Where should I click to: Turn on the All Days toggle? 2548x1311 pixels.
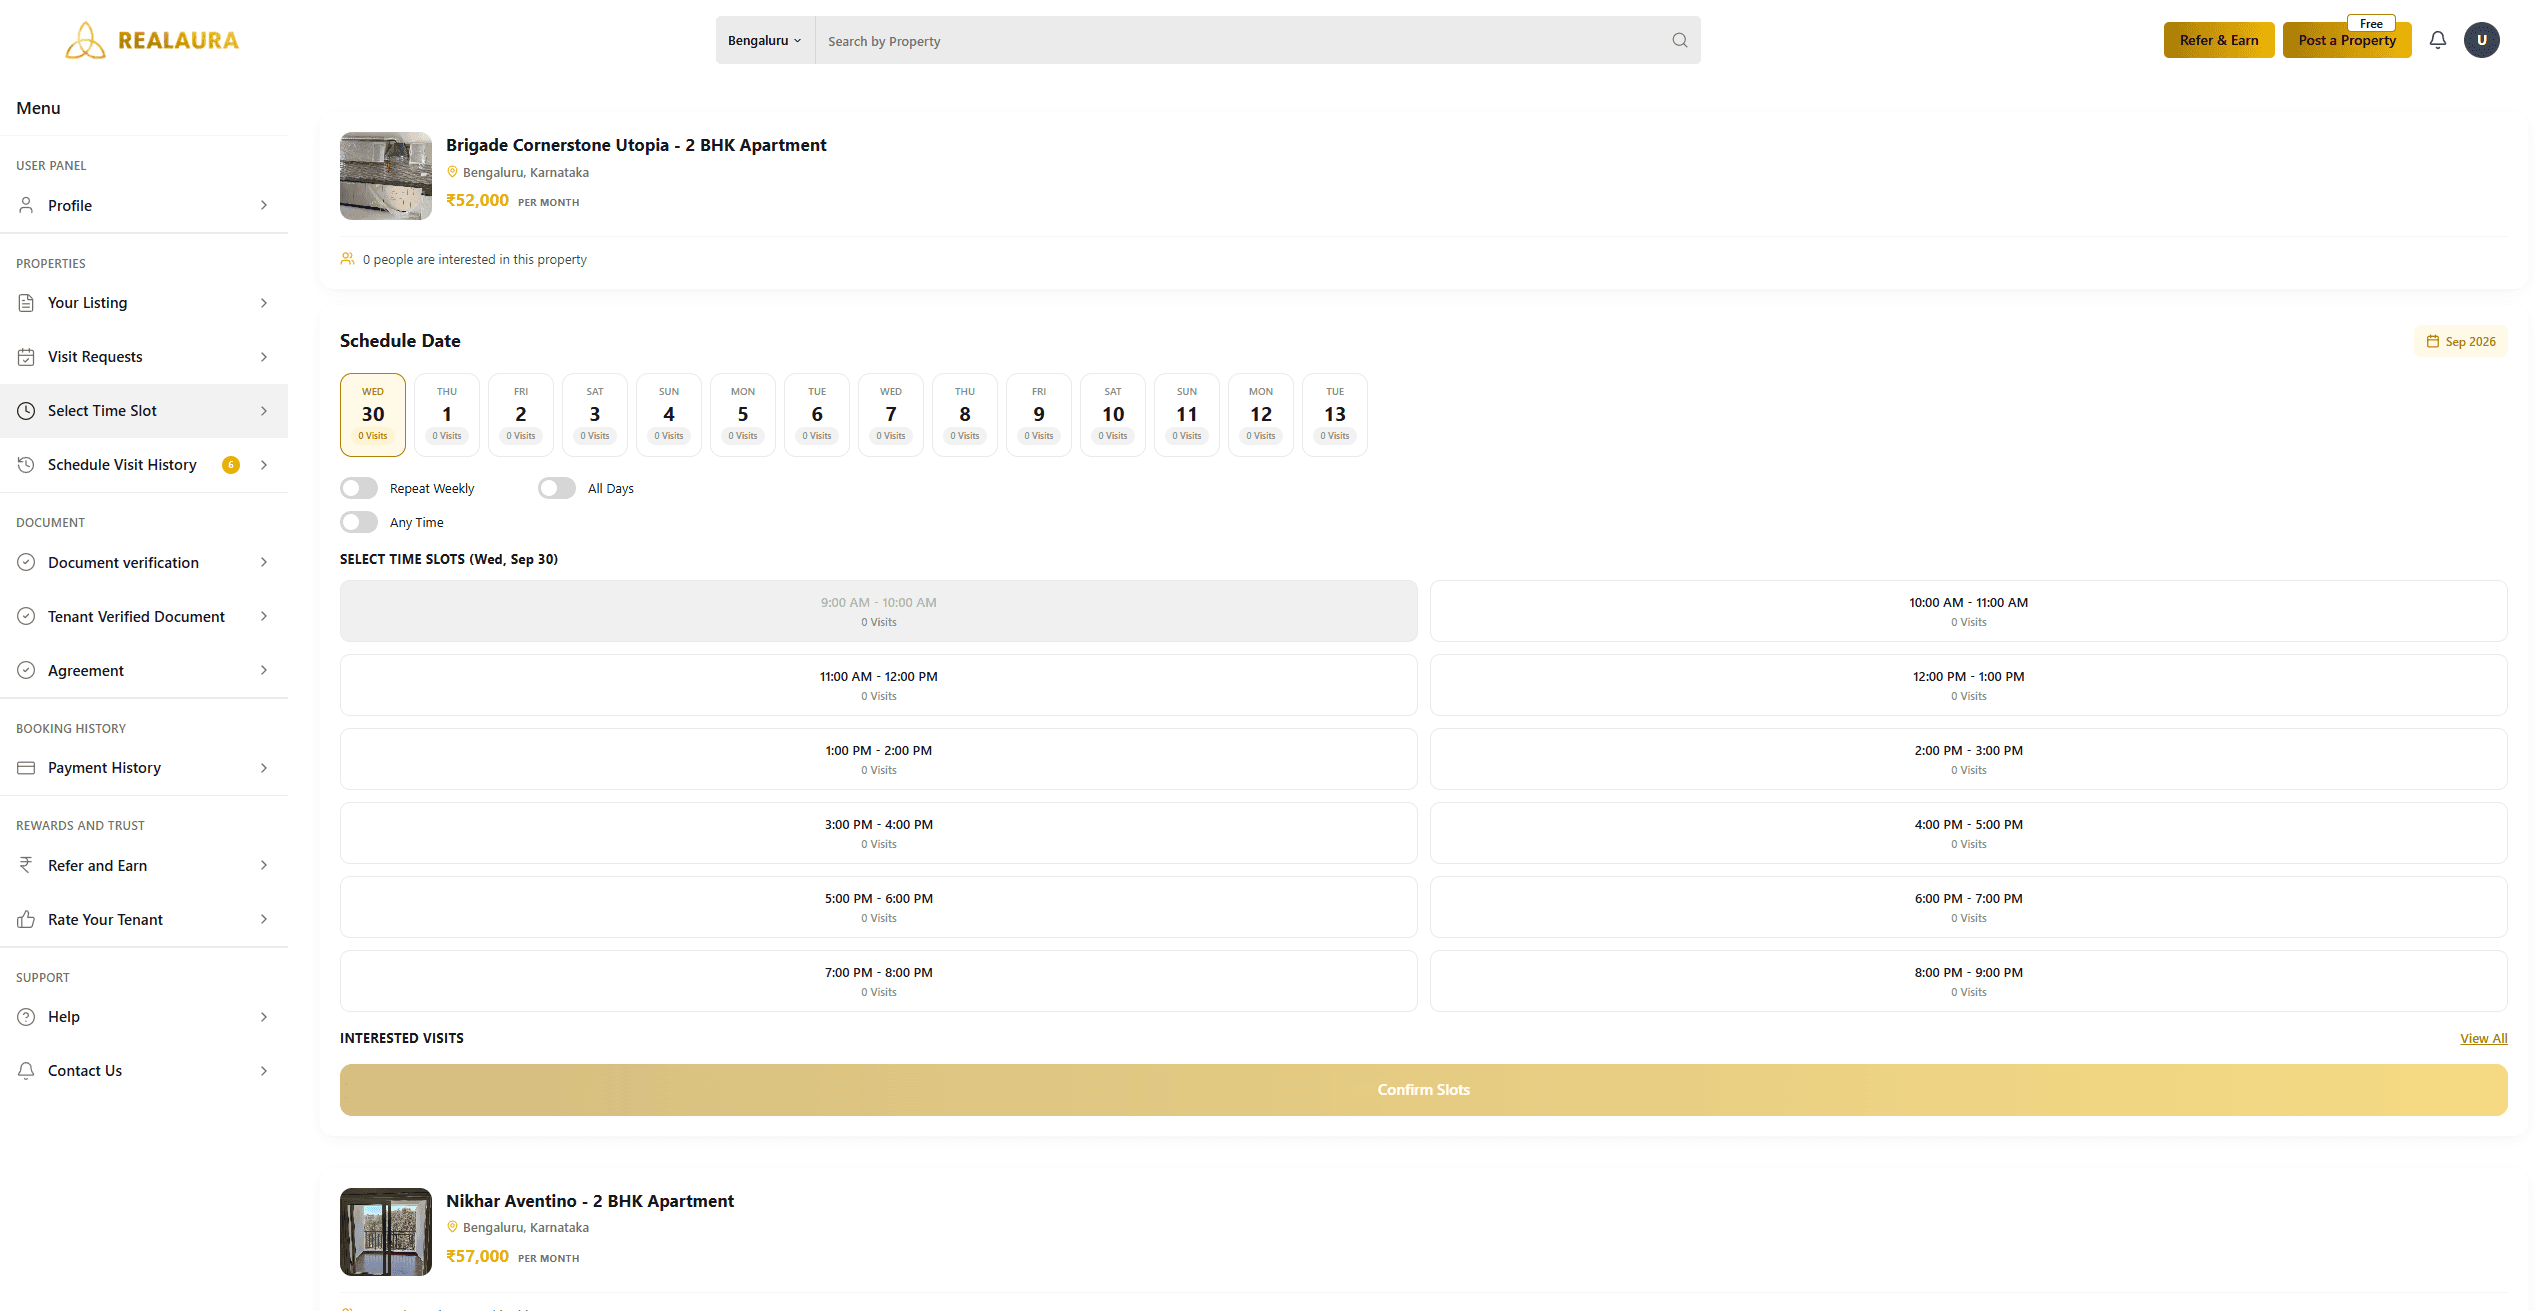tap(557, 488)
